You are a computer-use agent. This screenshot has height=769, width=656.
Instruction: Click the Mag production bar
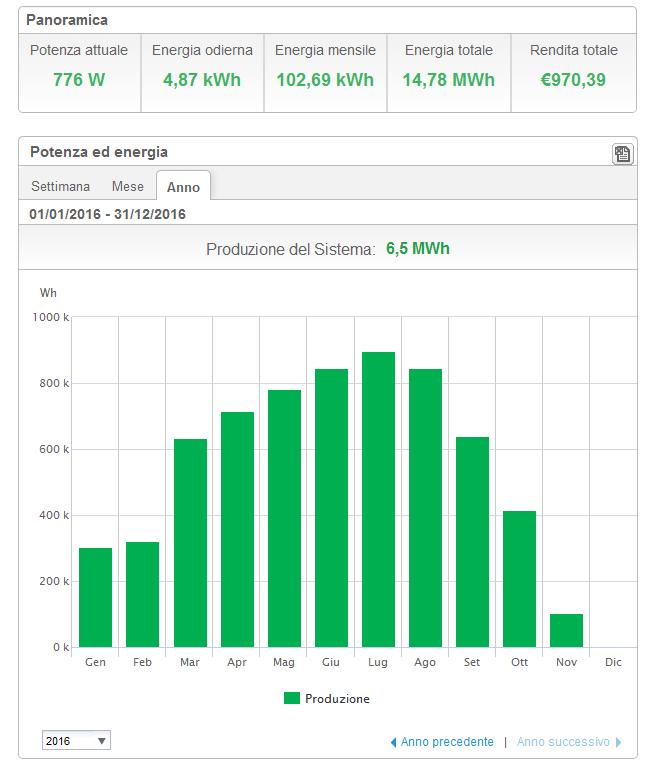coord(284,518)
